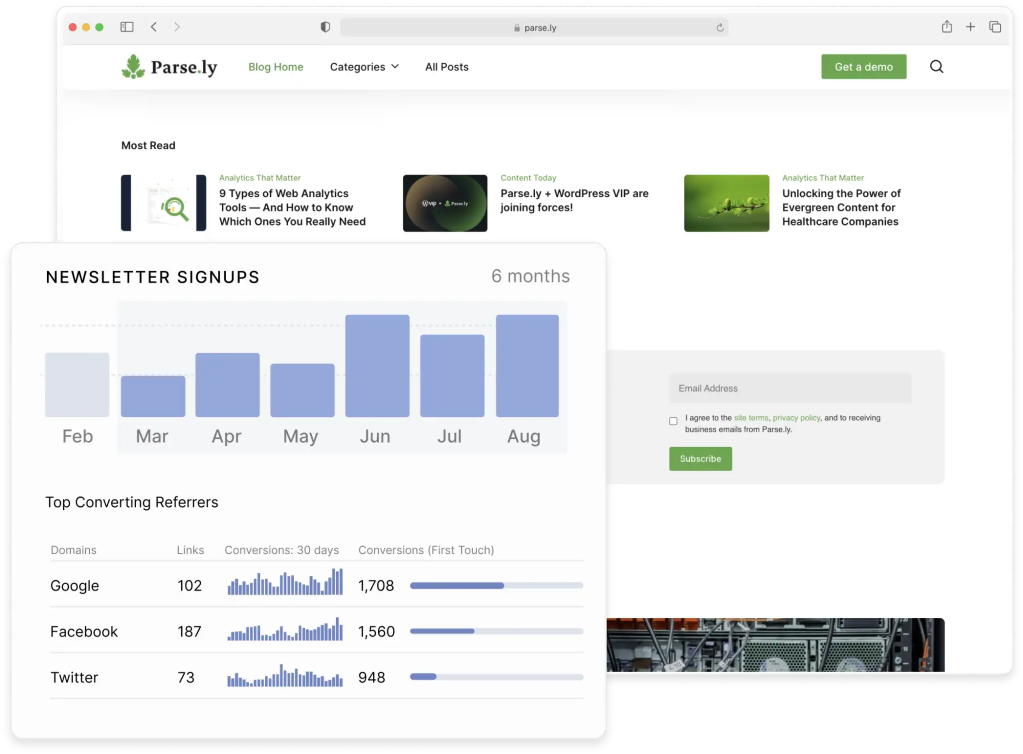Click Facebook's 187 links value
The width and height of the screenshot is (1023, 754).
tap(189, 631)
